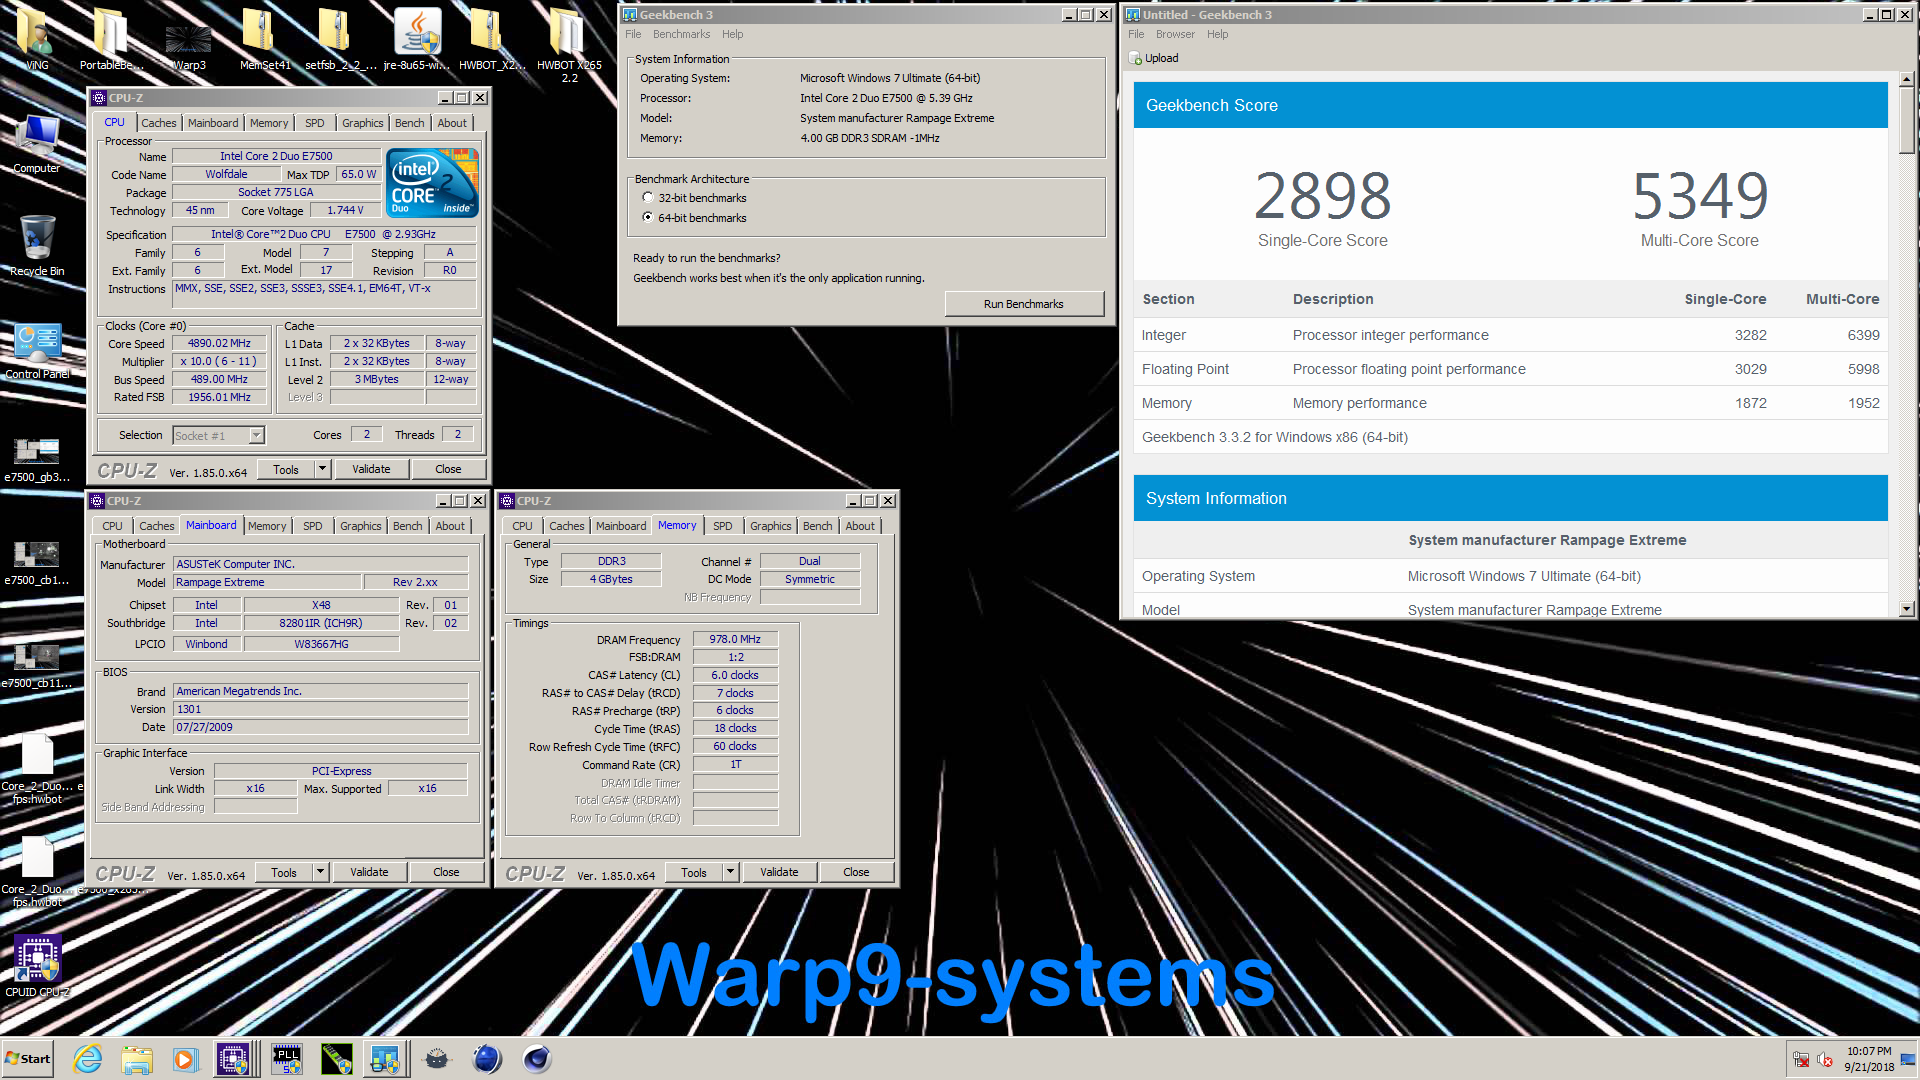1920x1080 pixels.
Task: Open Windows Explorer from the taskbar
Action: (x=137, y=1059)
